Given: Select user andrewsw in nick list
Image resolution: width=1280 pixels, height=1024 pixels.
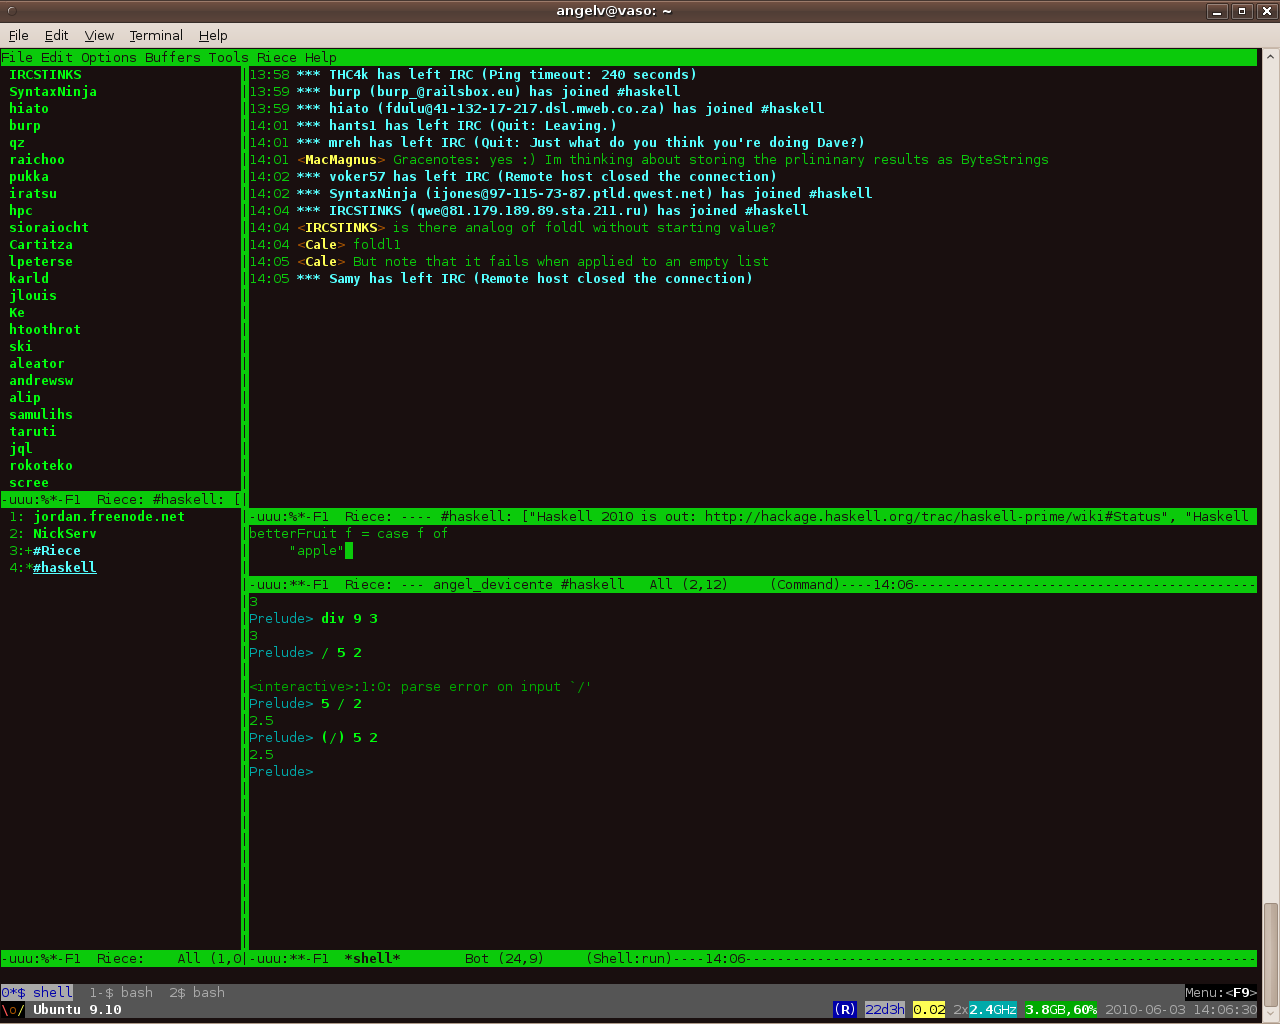Looking at the screenshot, I should pos(41,381).
